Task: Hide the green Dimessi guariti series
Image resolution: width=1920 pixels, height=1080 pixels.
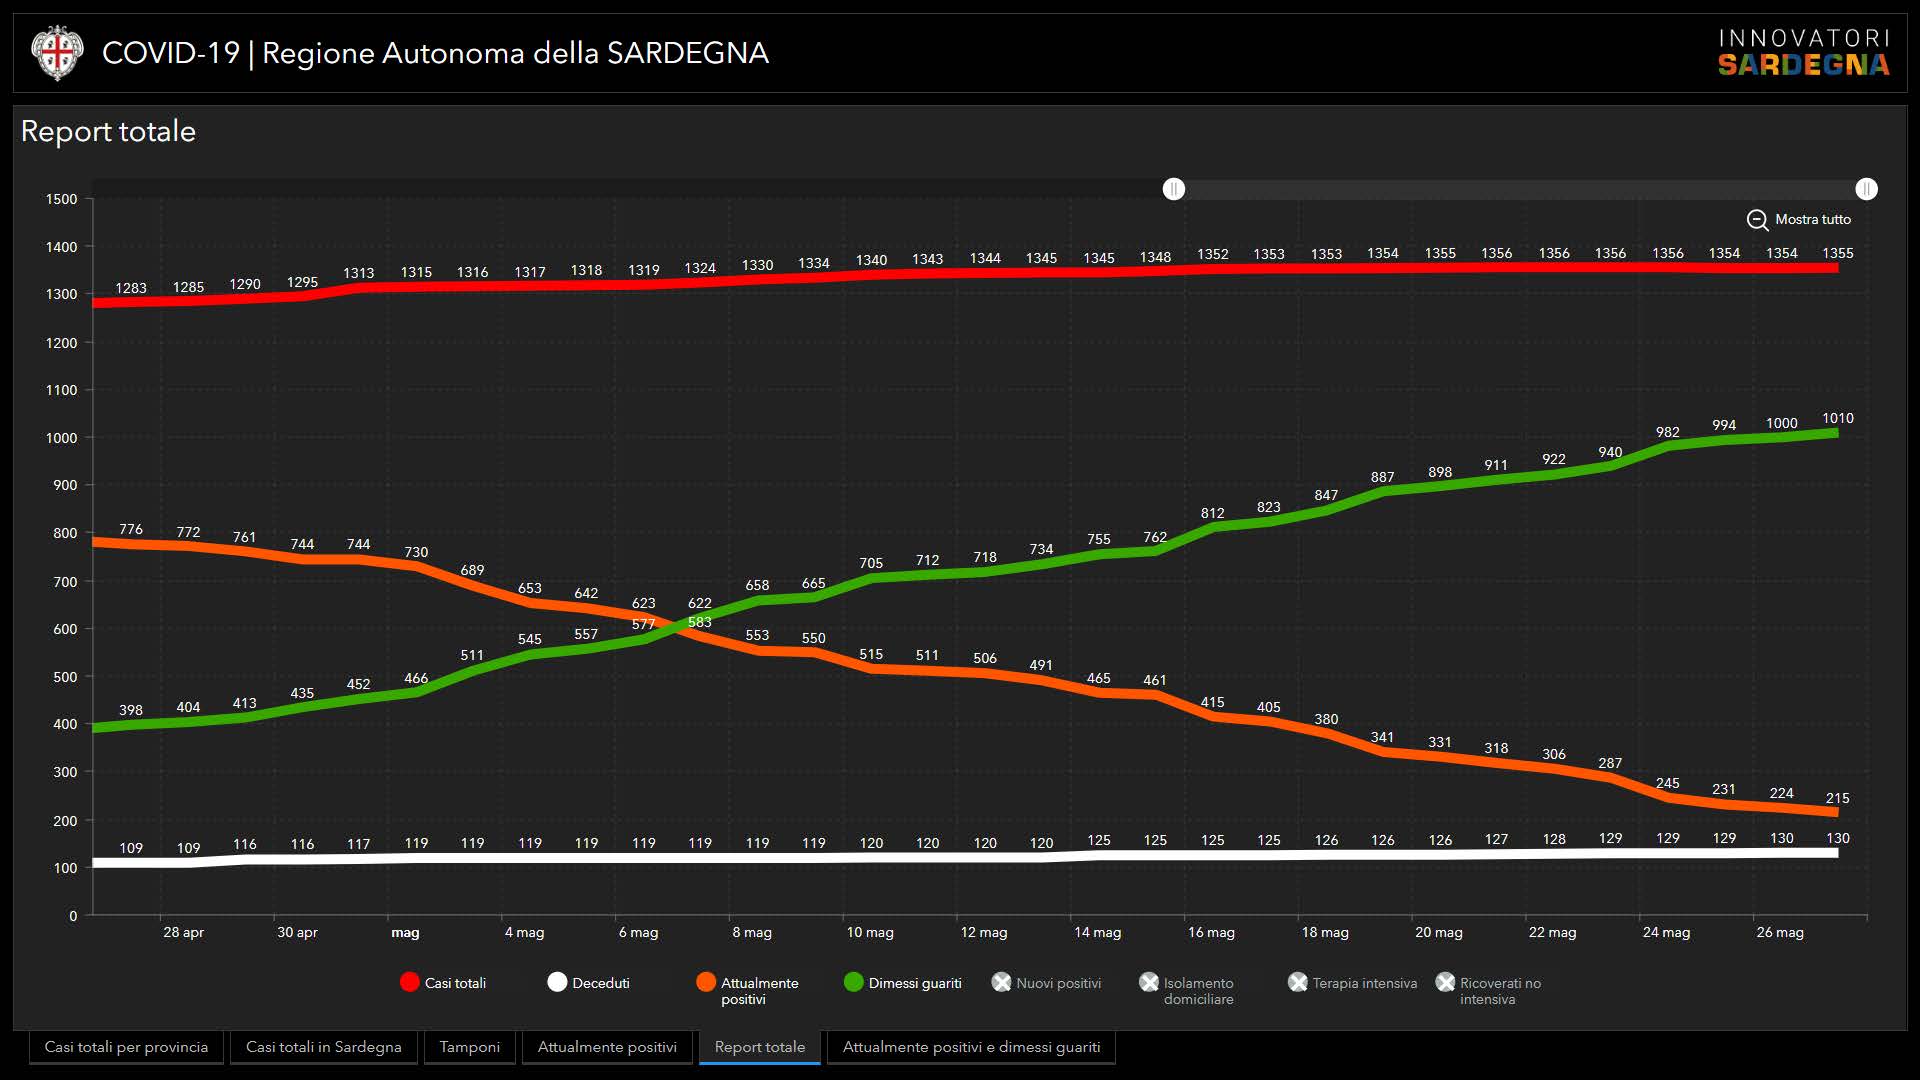Action: pyautogui.click(x=853, y=982)
